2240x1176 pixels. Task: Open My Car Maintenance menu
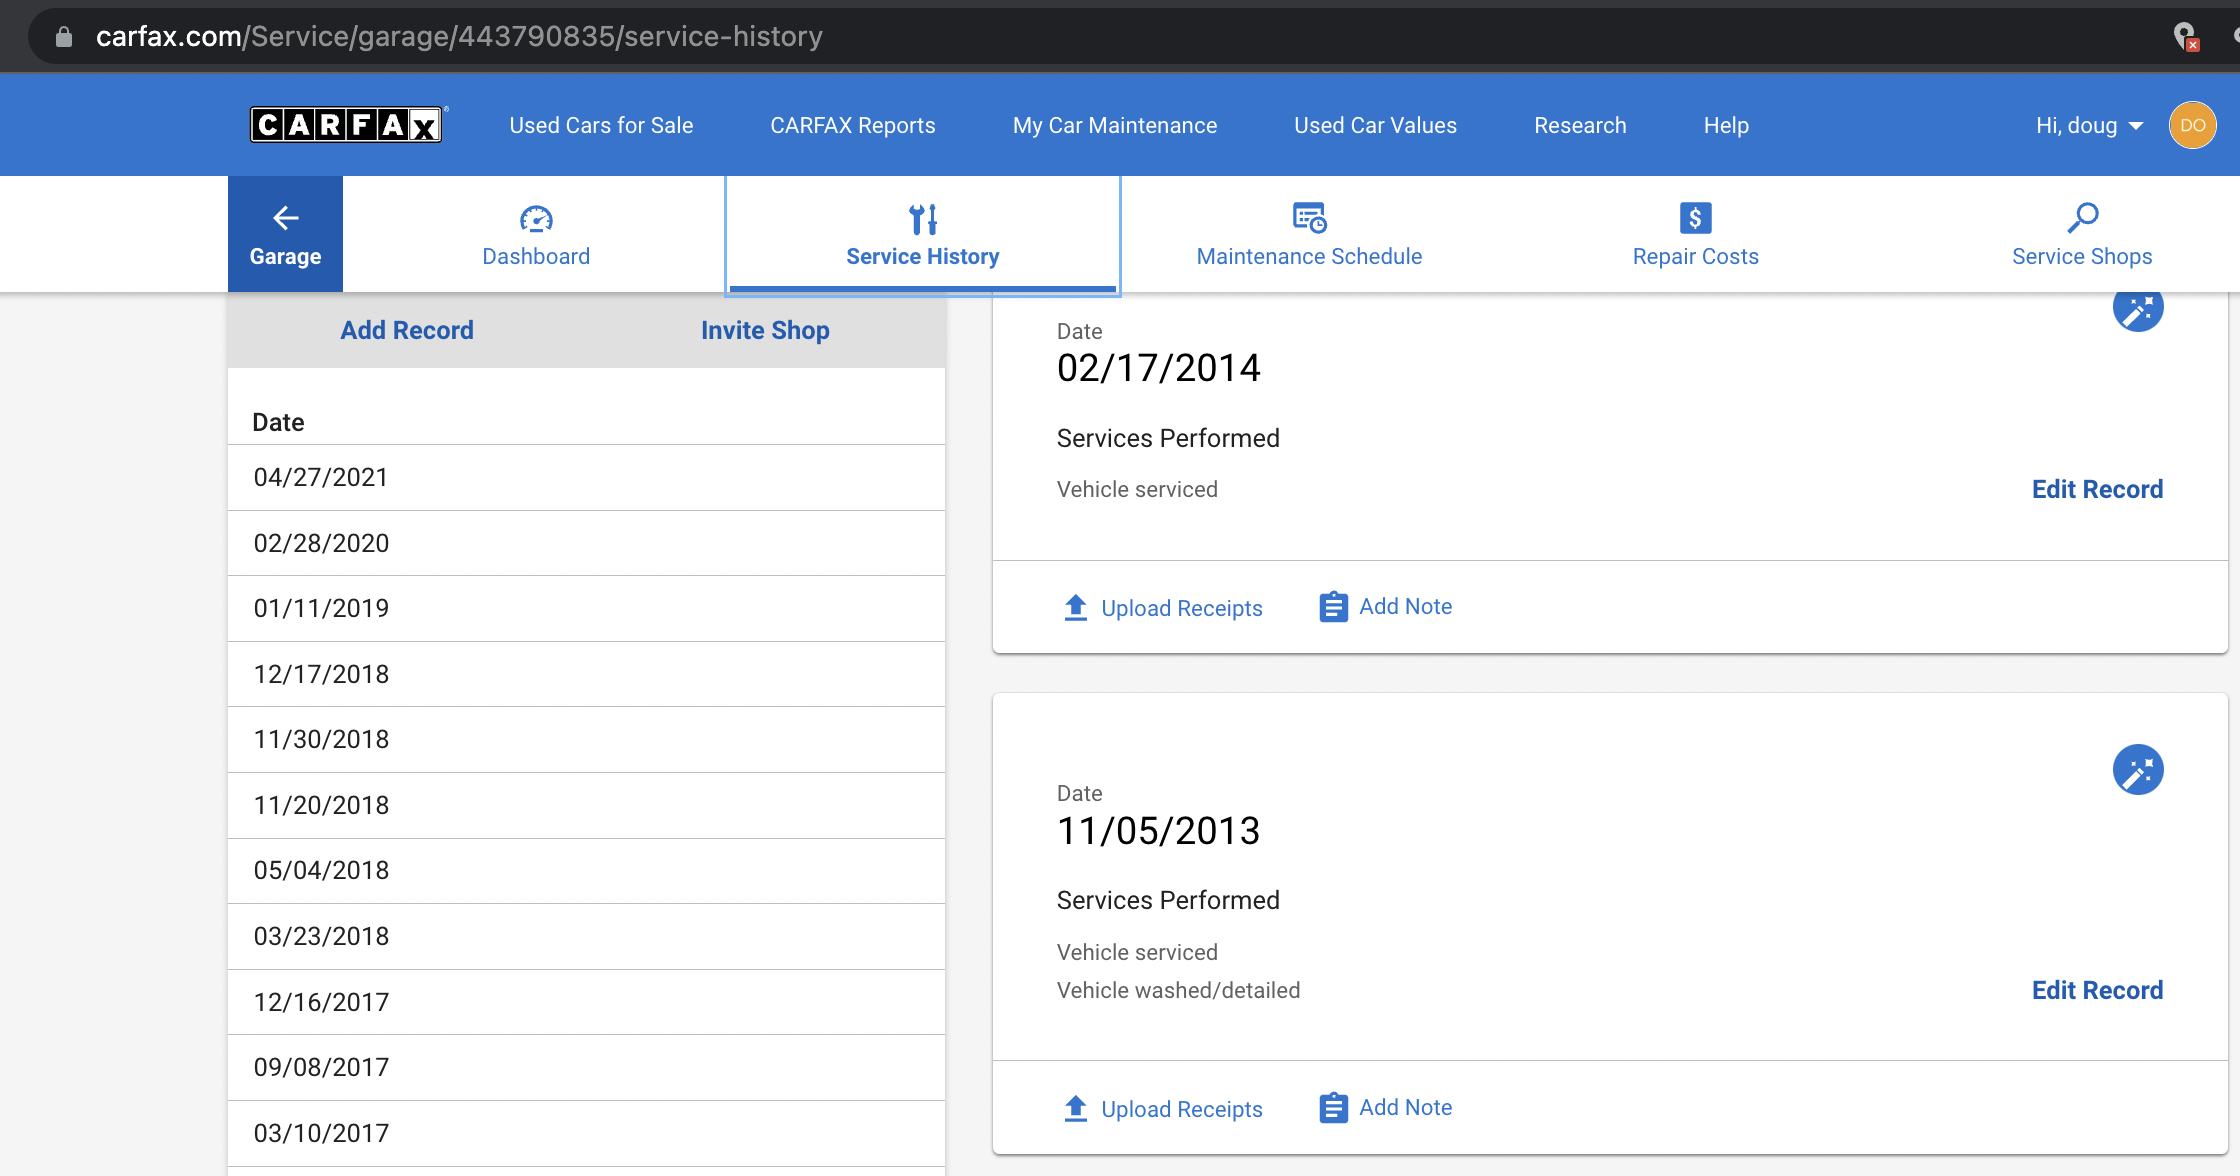coord(1115,125)
